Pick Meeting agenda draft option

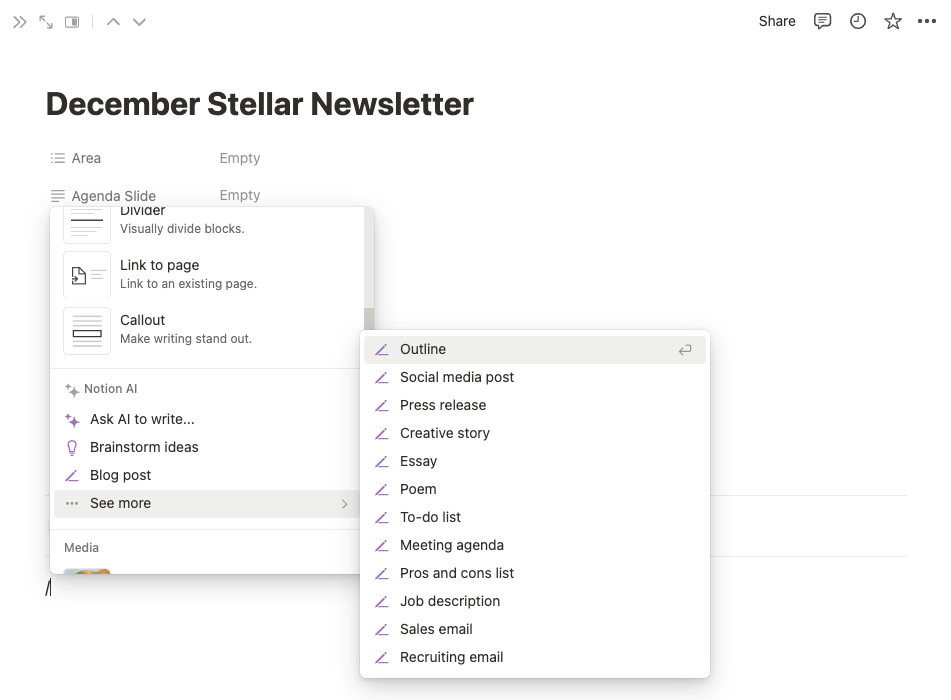(535, 545)
